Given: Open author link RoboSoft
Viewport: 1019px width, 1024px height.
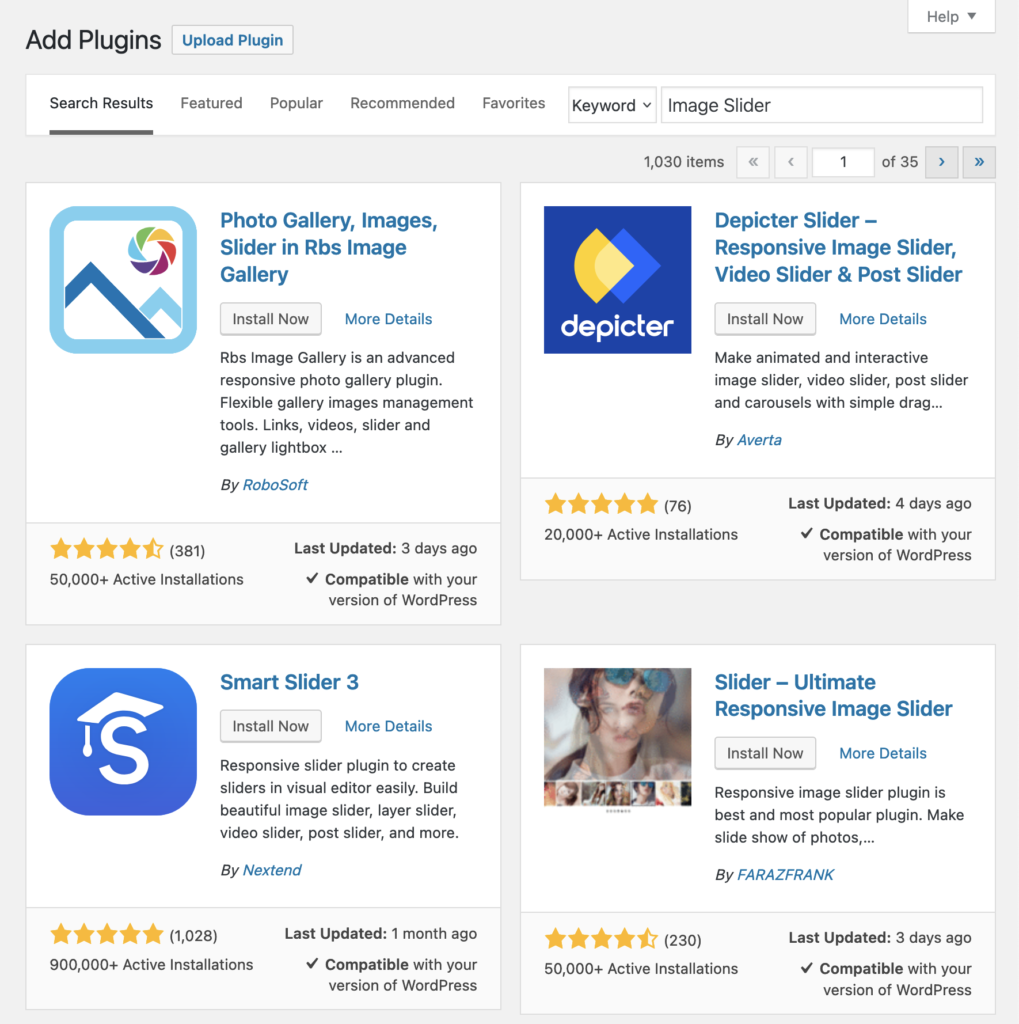Looking at the screenshot, I should coord(275,485).
